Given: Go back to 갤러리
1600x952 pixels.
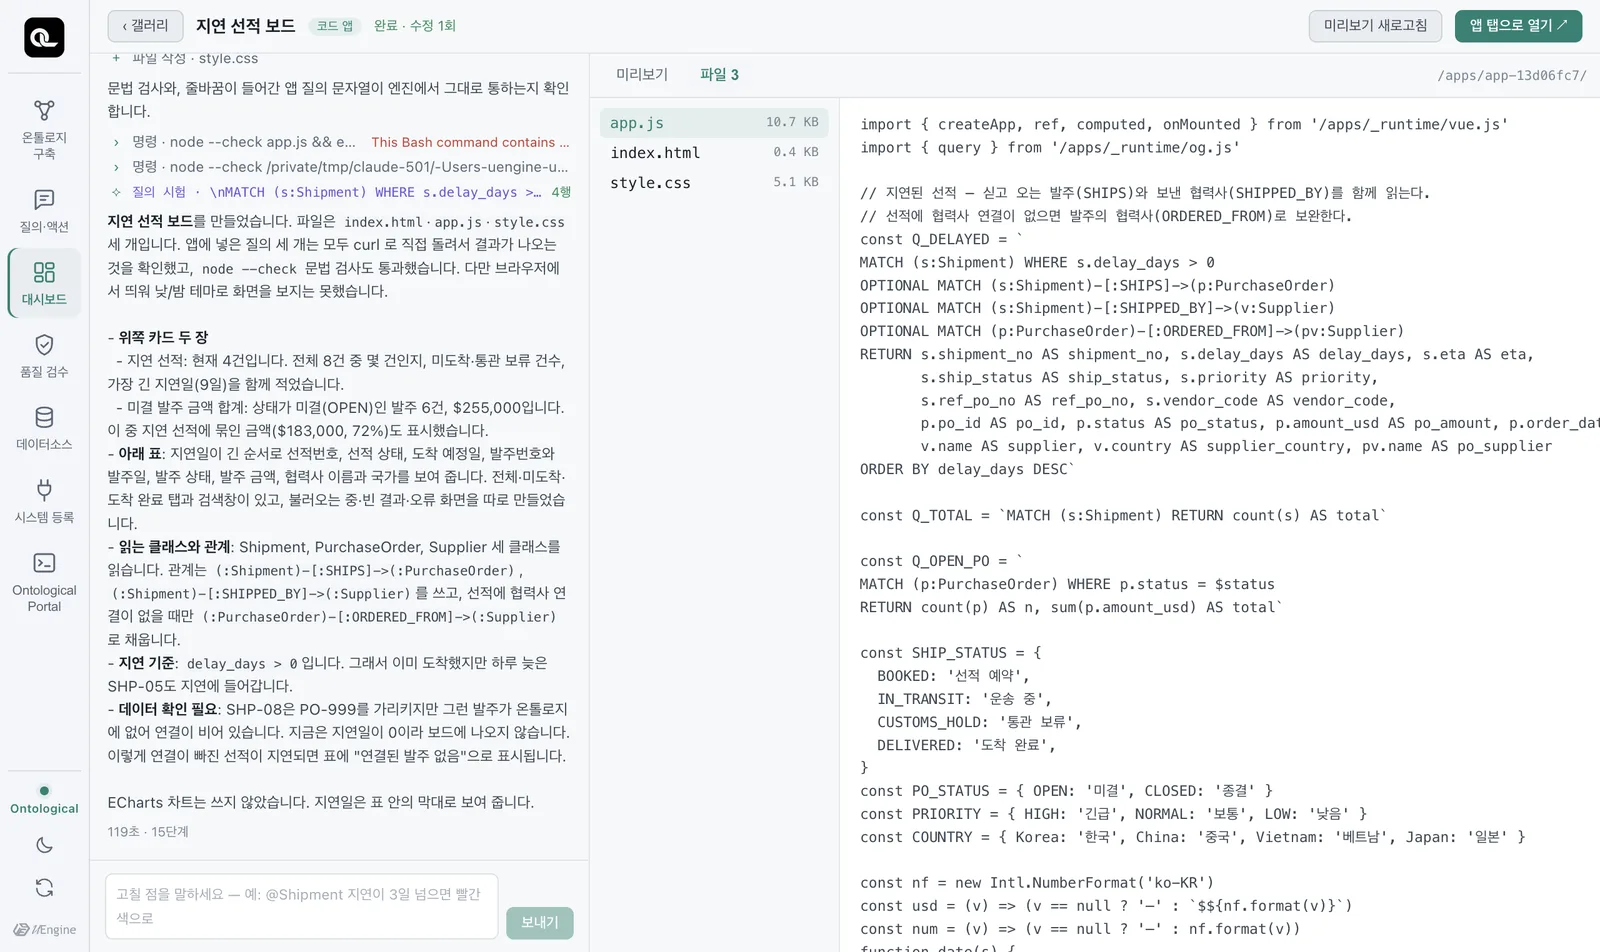Looking at the screenshot, I should (145, 26).
